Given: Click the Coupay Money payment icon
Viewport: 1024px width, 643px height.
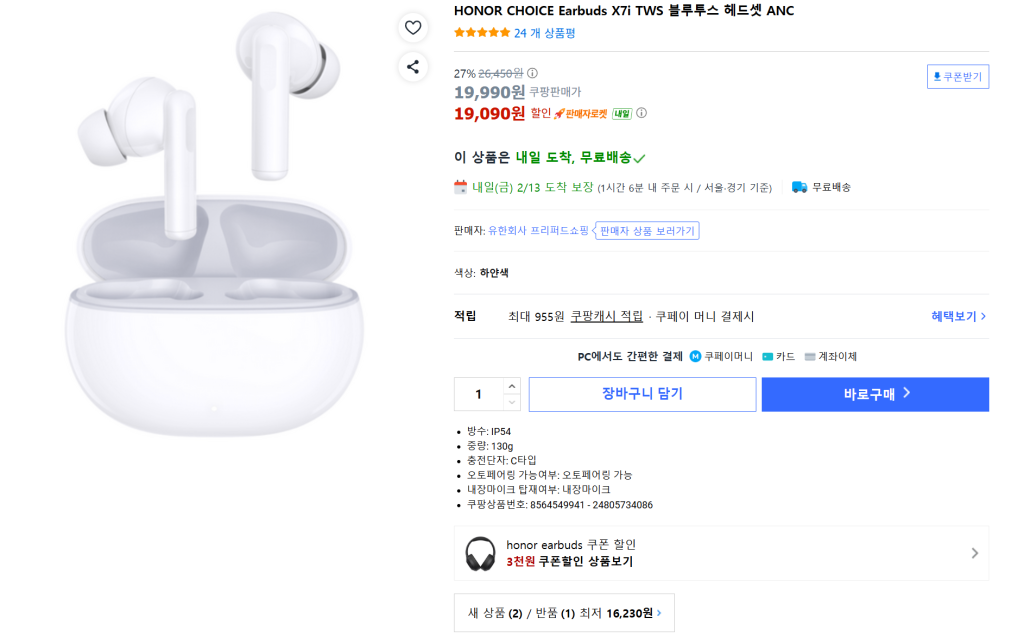Looking at the screenshot, I should pyautogui.click(x=696, y=356).
